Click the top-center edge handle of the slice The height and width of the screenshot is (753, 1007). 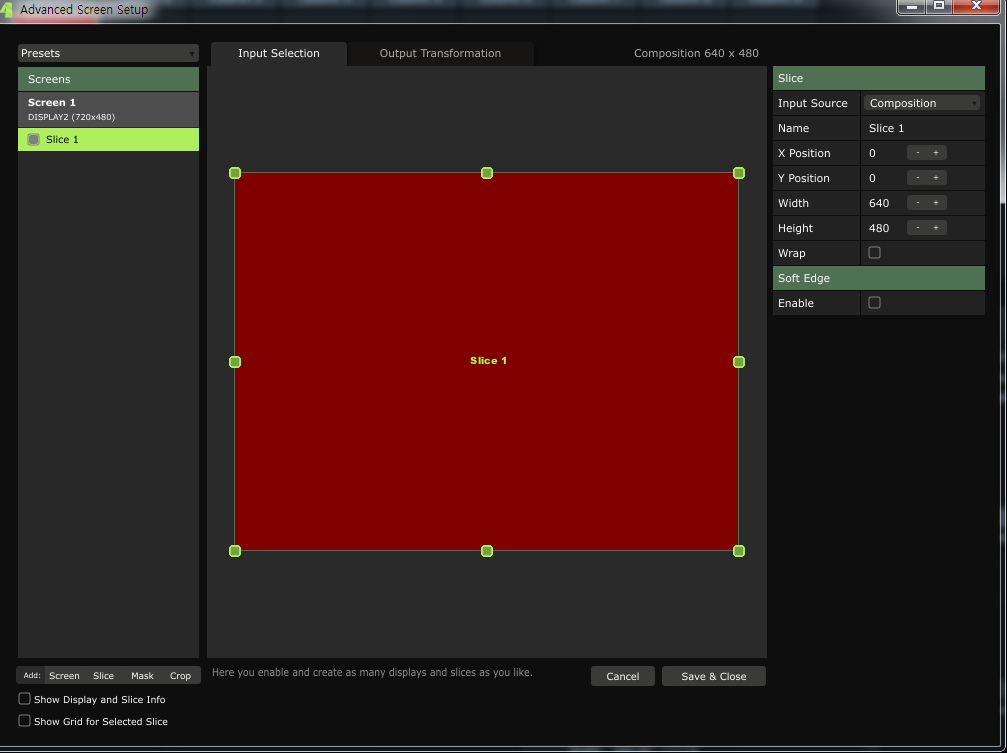[x=487, y=173]
